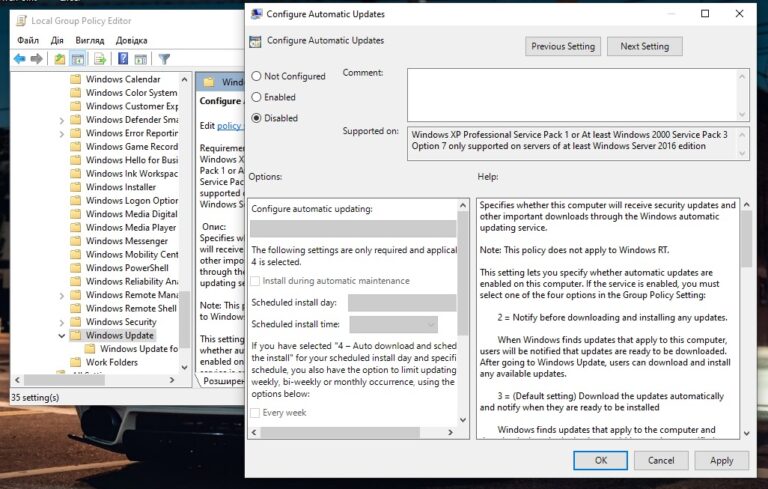Click the Edit policy setting link
Viewport: 768px width, 489px height.
(230, 126)
